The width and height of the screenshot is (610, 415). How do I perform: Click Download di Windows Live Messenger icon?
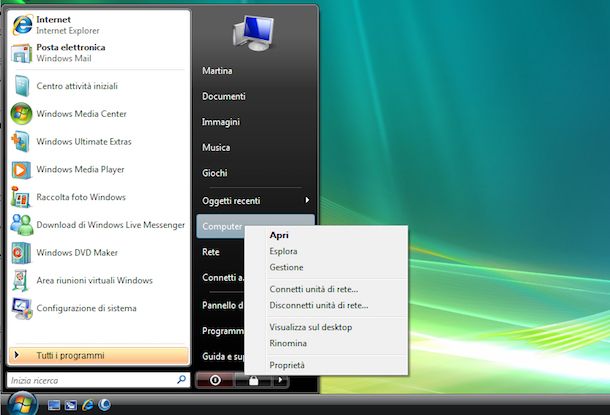[21, 225]
